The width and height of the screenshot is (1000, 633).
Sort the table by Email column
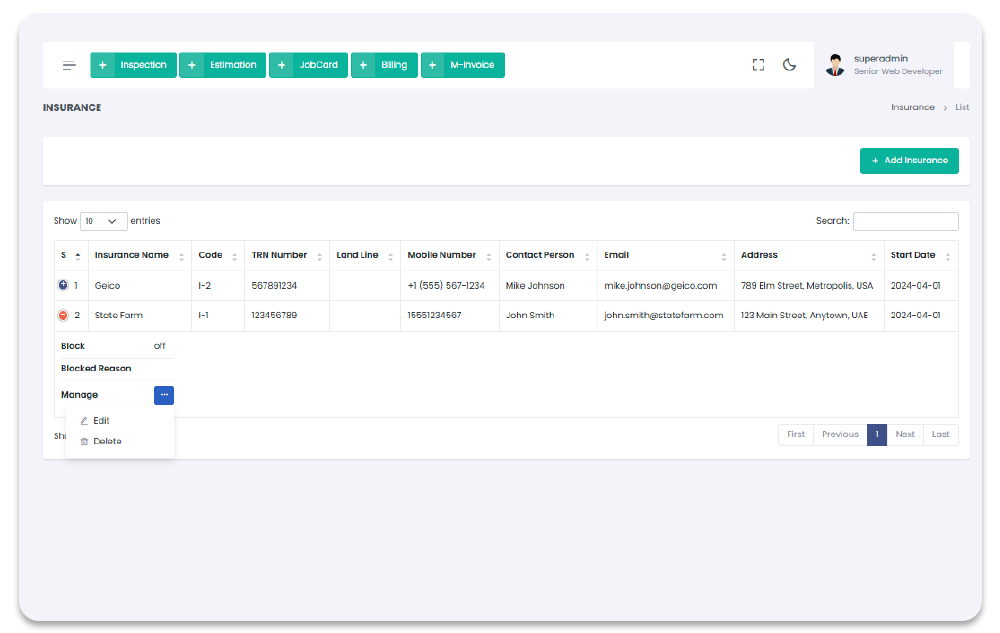tap(723, 256)
